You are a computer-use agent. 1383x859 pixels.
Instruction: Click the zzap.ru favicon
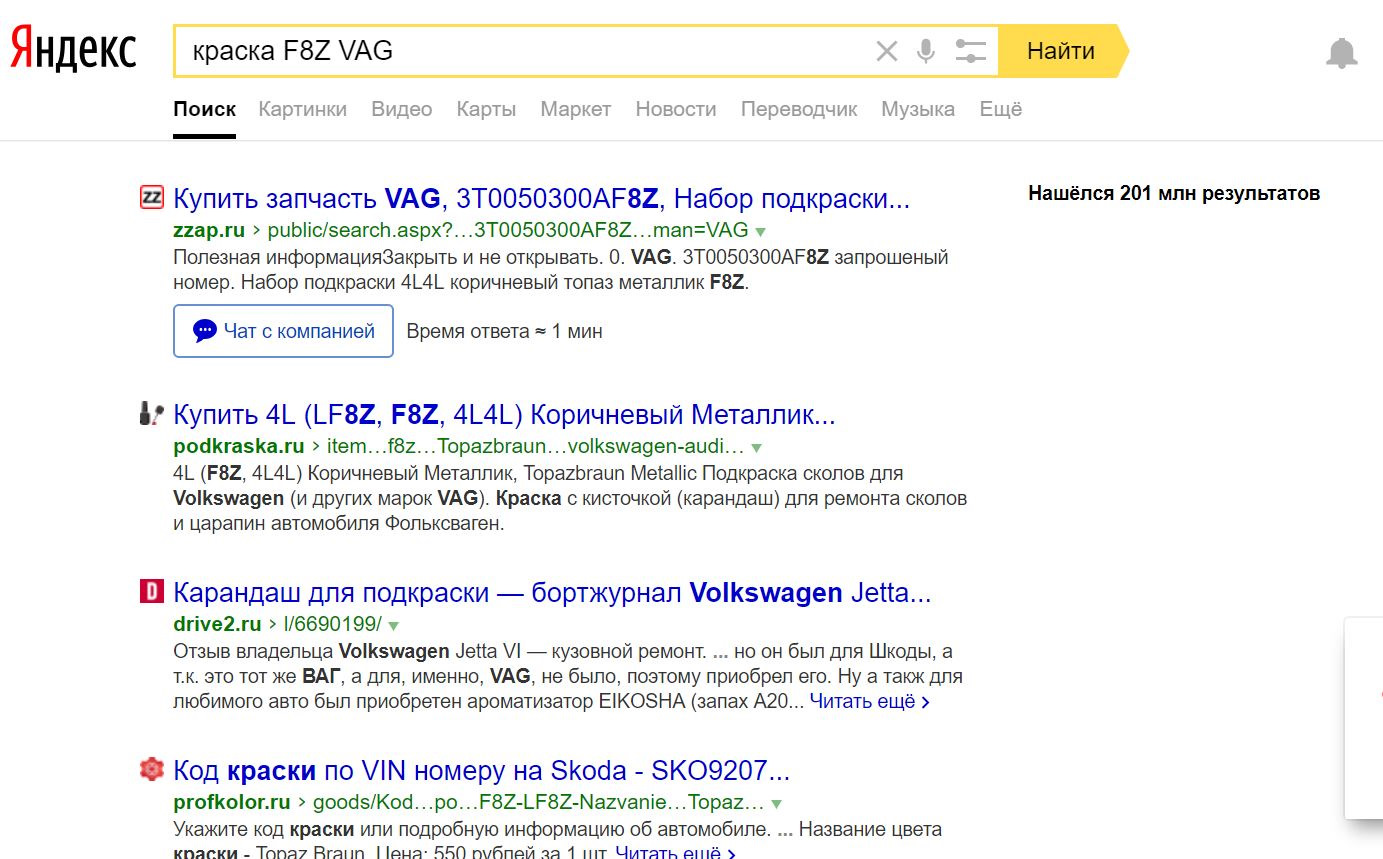click(151, 197)
